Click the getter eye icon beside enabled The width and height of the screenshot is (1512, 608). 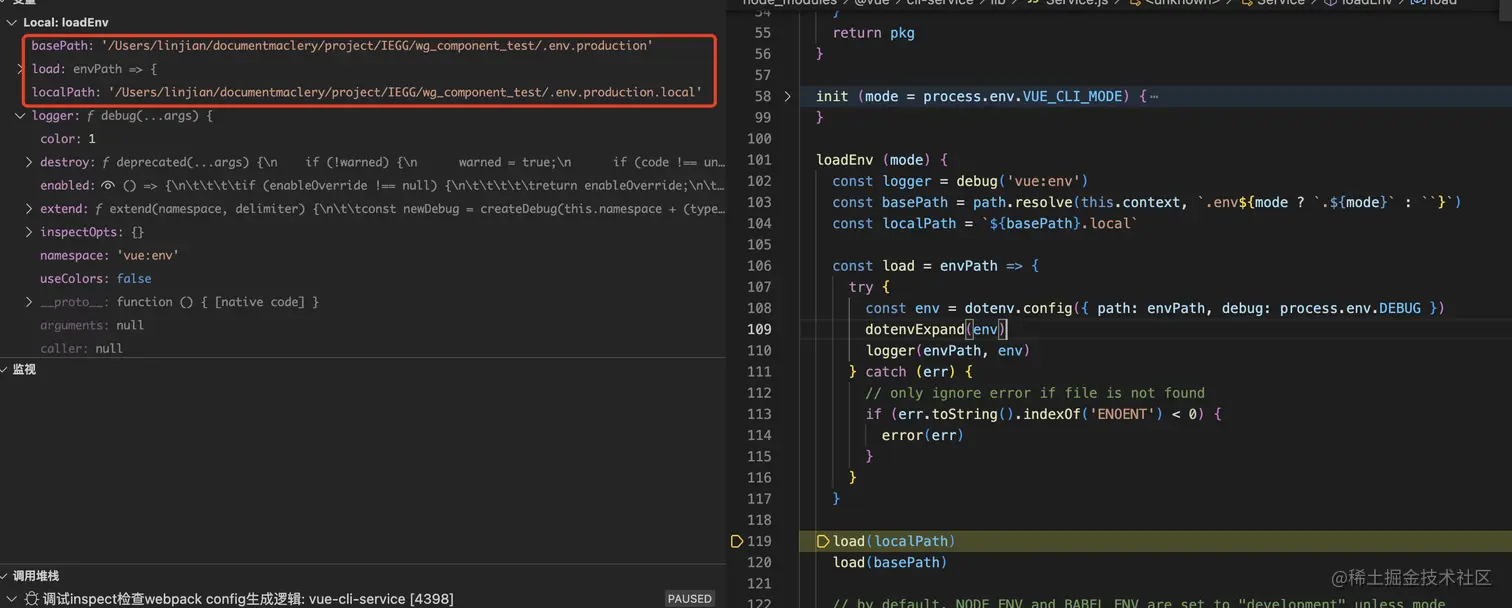point(108,186)
